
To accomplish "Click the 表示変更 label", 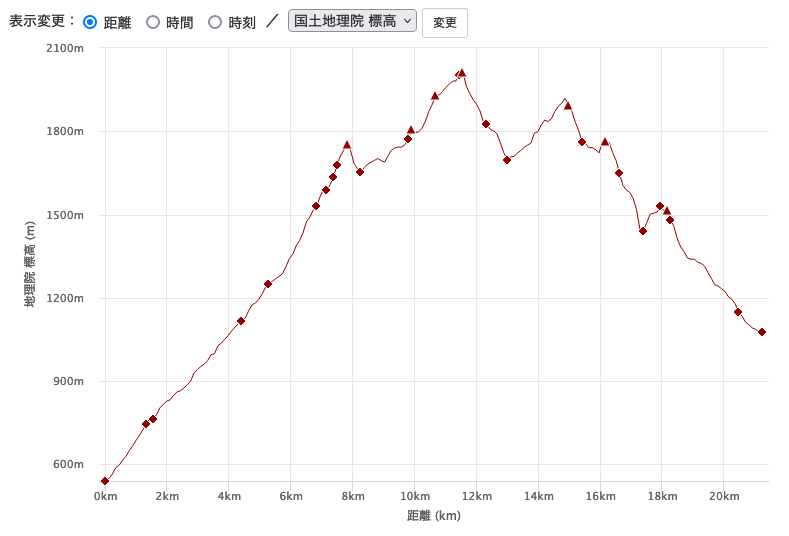I will click(x=42, y=21).
